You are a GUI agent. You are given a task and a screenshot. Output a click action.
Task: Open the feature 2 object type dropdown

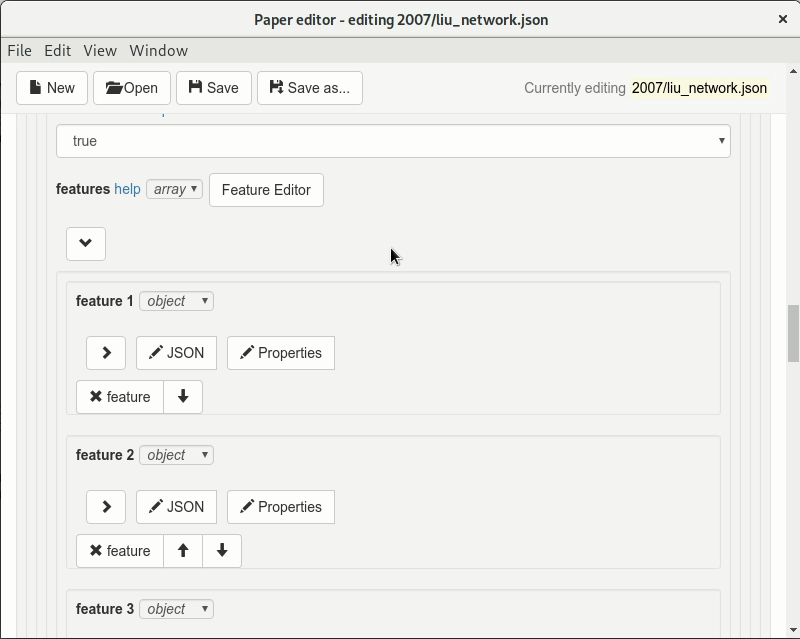pos(177,455)
